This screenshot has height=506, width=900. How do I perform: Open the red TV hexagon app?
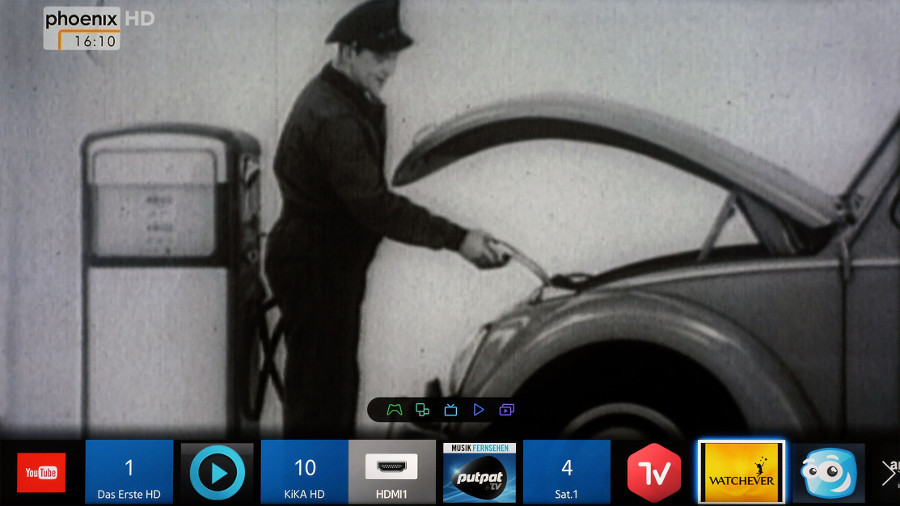(654, 472)
